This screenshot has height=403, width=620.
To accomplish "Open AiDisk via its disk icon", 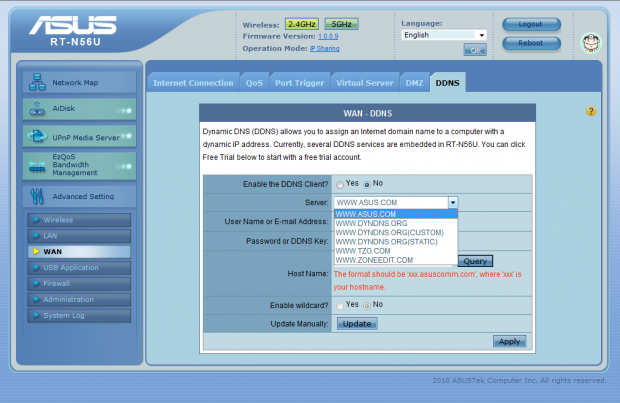I will point(37,109).
